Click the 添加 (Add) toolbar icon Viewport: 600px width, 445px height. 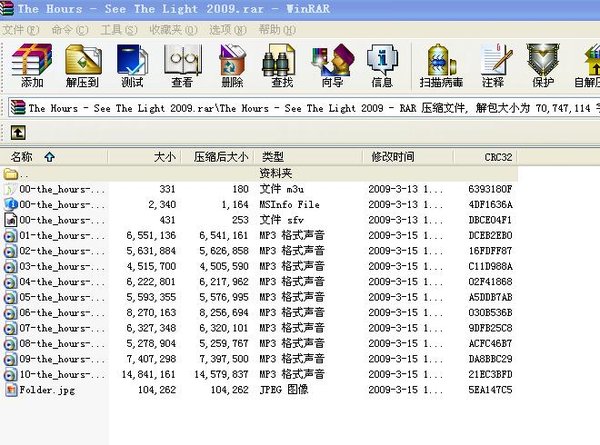point(32,60)
